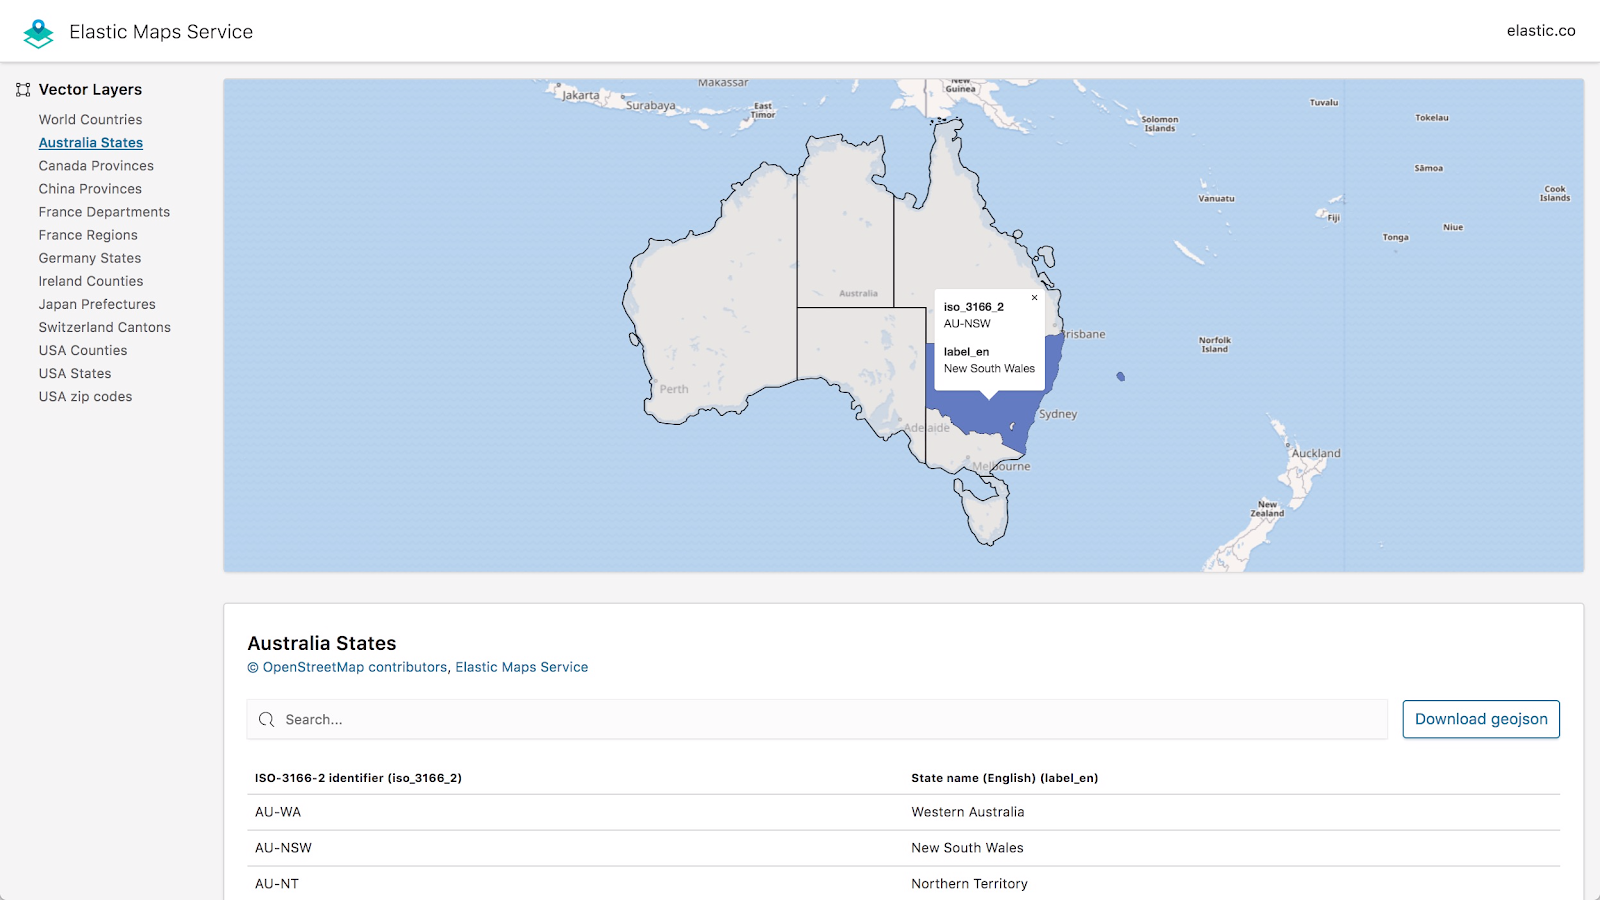1600x900 pixels.
Task: Open China Provinces layer
Action: click(x=90, y=189)
